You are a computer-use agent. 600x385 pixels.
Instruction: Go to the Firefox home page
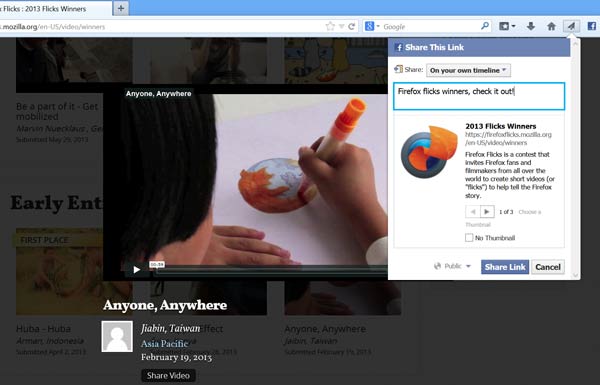pyautogui.click(x=551, y=26)
